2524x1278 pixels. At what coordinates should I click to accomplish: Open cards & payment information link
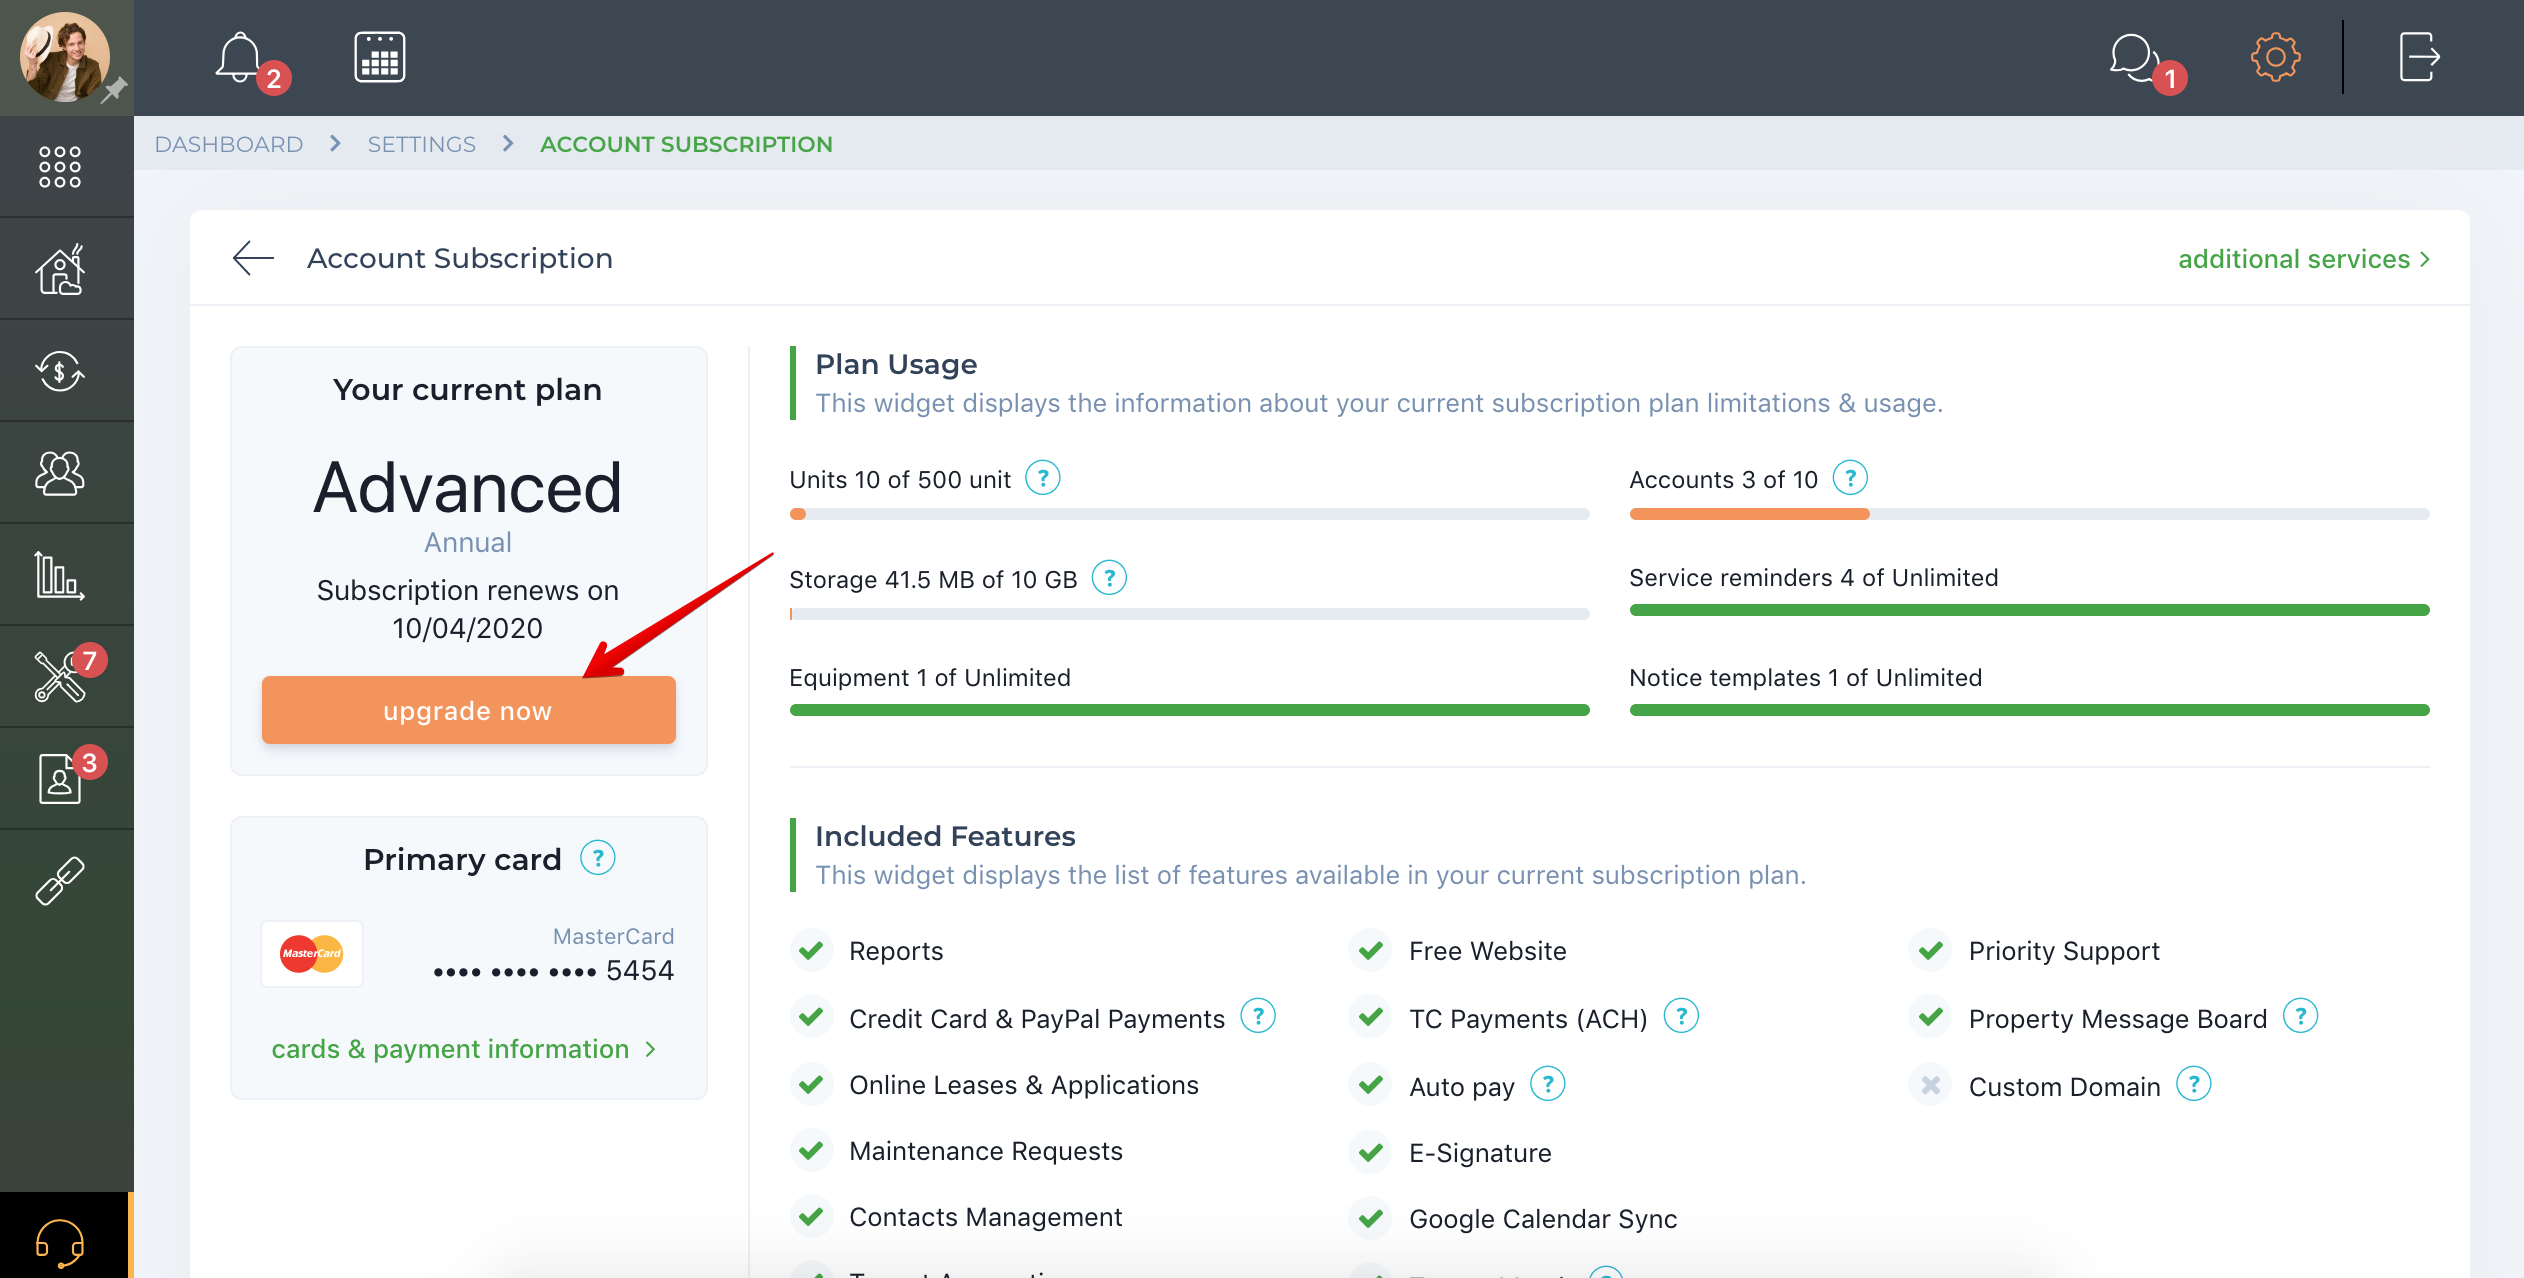click(x=464, y=1049)
